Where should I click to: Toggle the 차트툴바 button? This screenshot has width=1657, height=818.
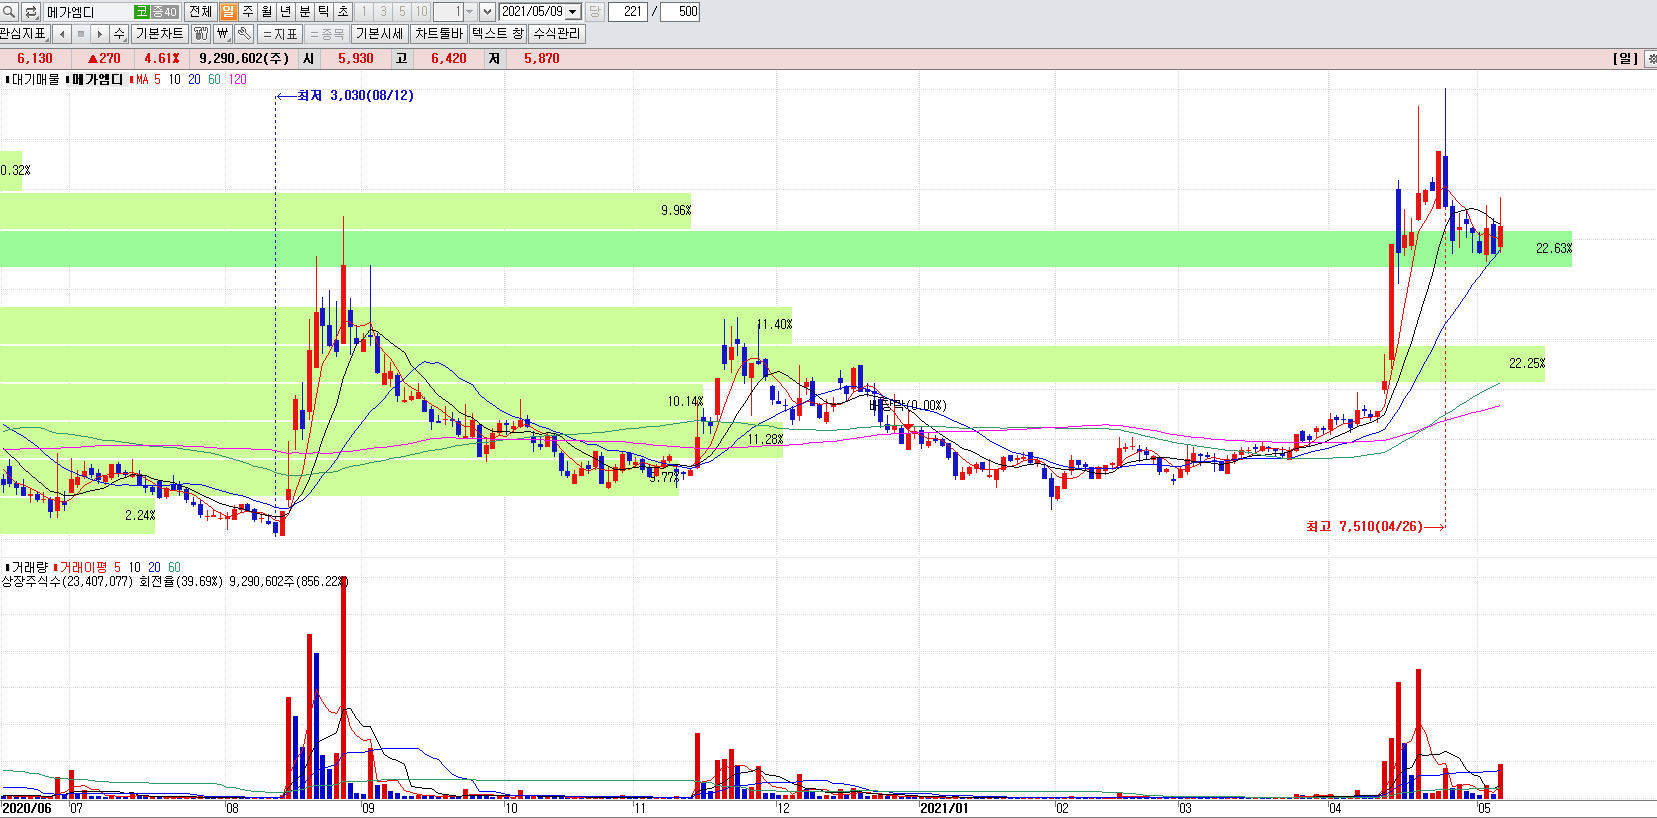point(439,34)
